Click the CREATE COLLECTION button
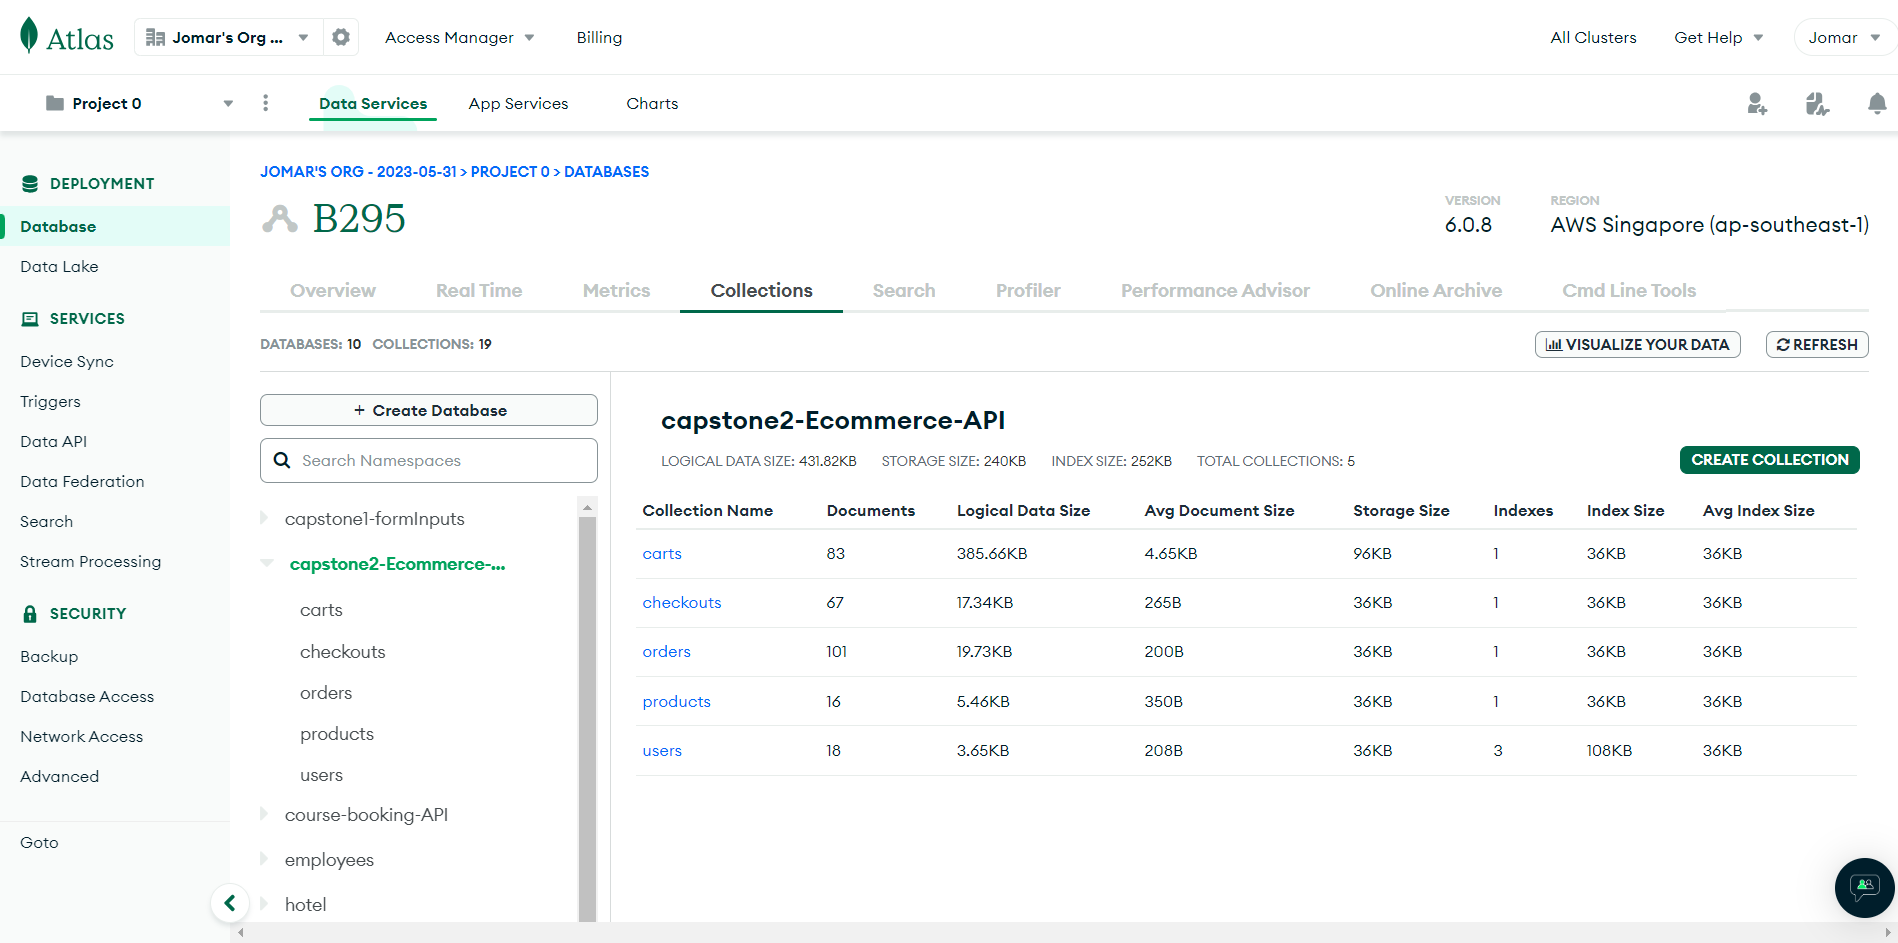Screen dimensions: 1898x943 1770,460
